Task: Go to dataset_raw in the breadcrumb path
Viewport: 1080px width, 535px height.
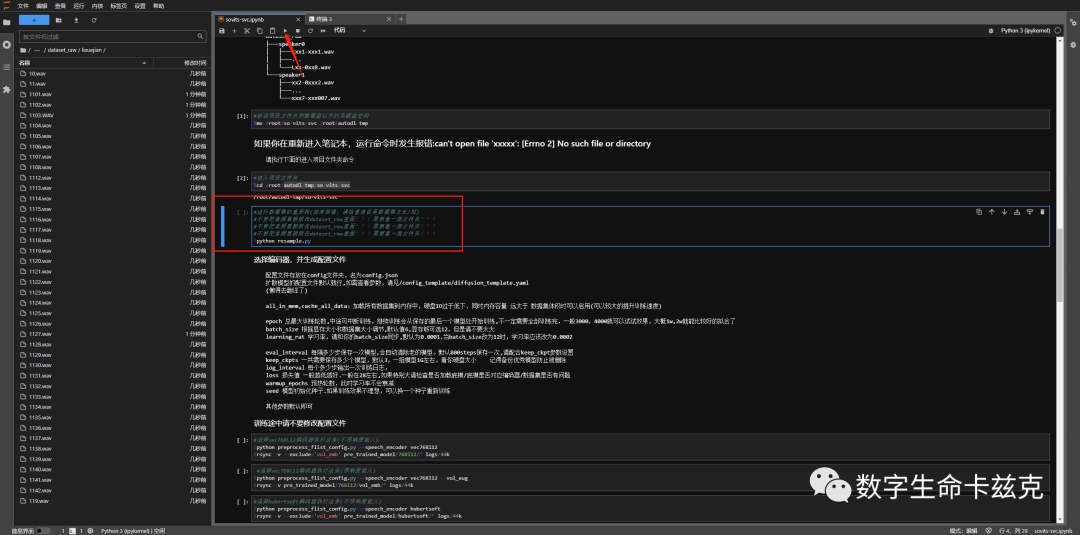Action: coord(63,50)
